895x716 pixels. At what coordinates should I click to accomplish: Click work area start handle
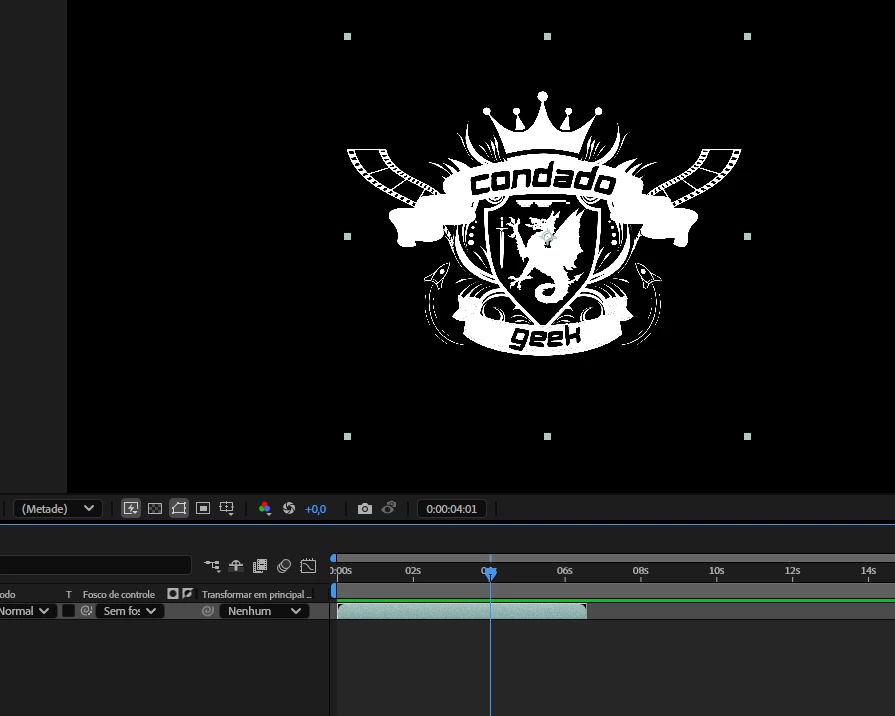tap(334, 591)
